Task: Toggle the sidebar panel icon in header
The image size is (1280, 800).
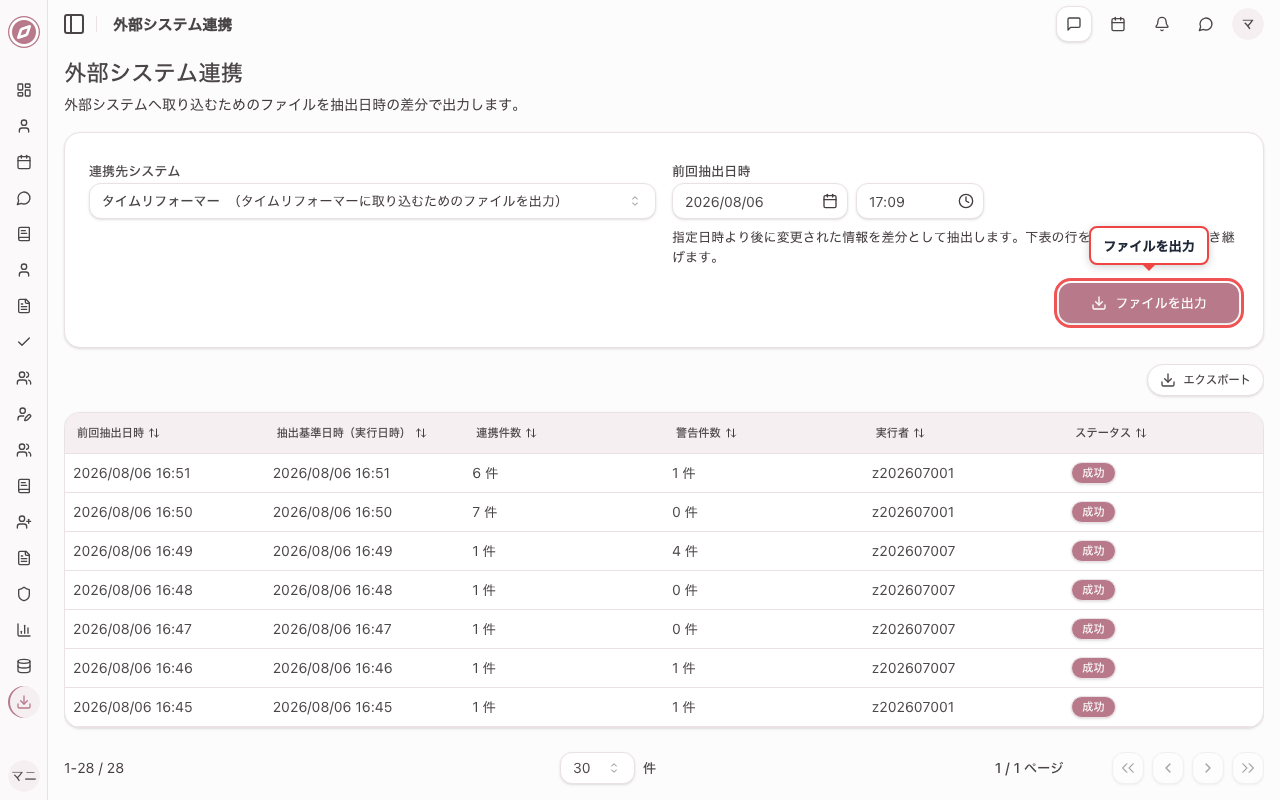Action: [74, 24]
